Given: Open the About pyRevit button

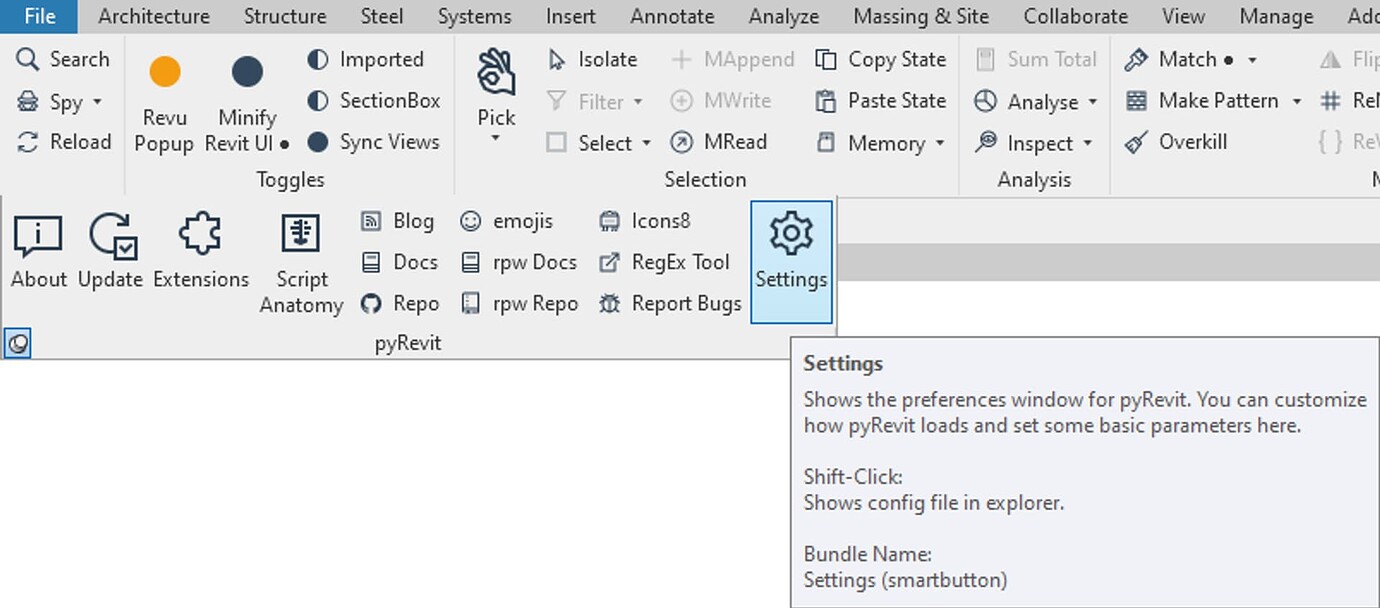Looking at the screenshot, I should [x=38, y=252].
